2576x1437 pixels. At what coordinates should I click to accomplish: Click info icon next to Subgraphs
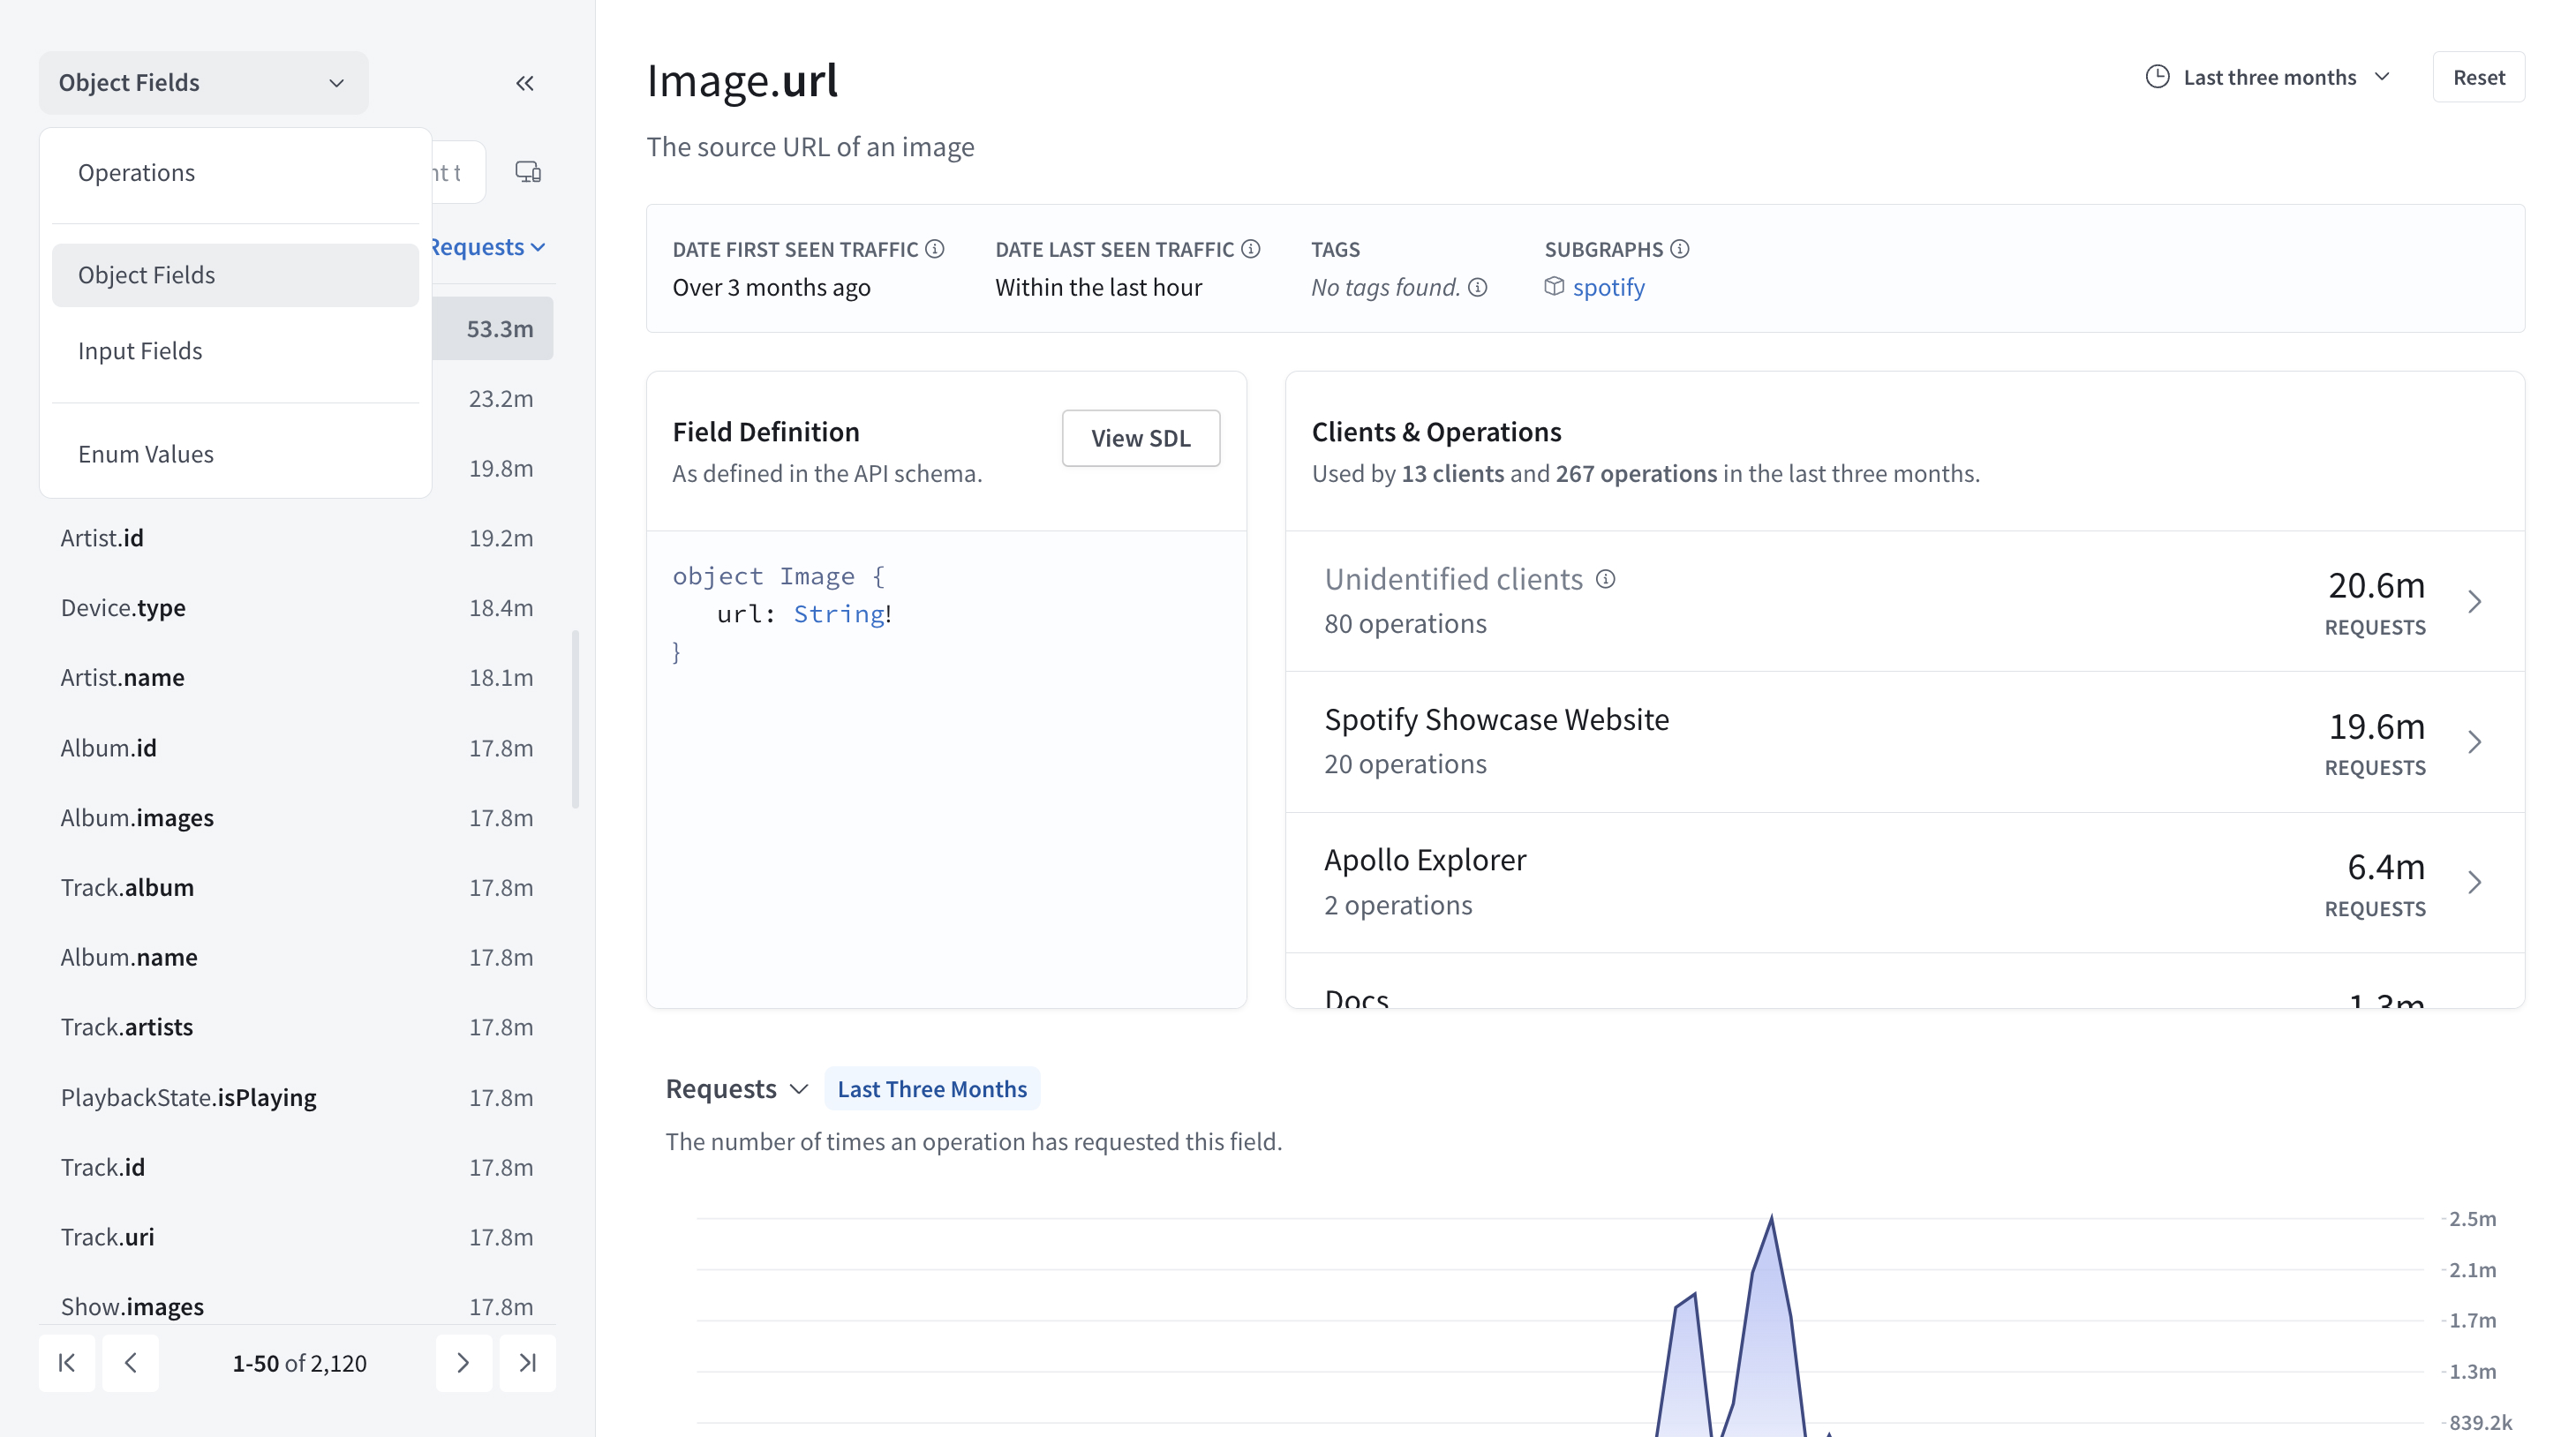tap(1680, 249)
